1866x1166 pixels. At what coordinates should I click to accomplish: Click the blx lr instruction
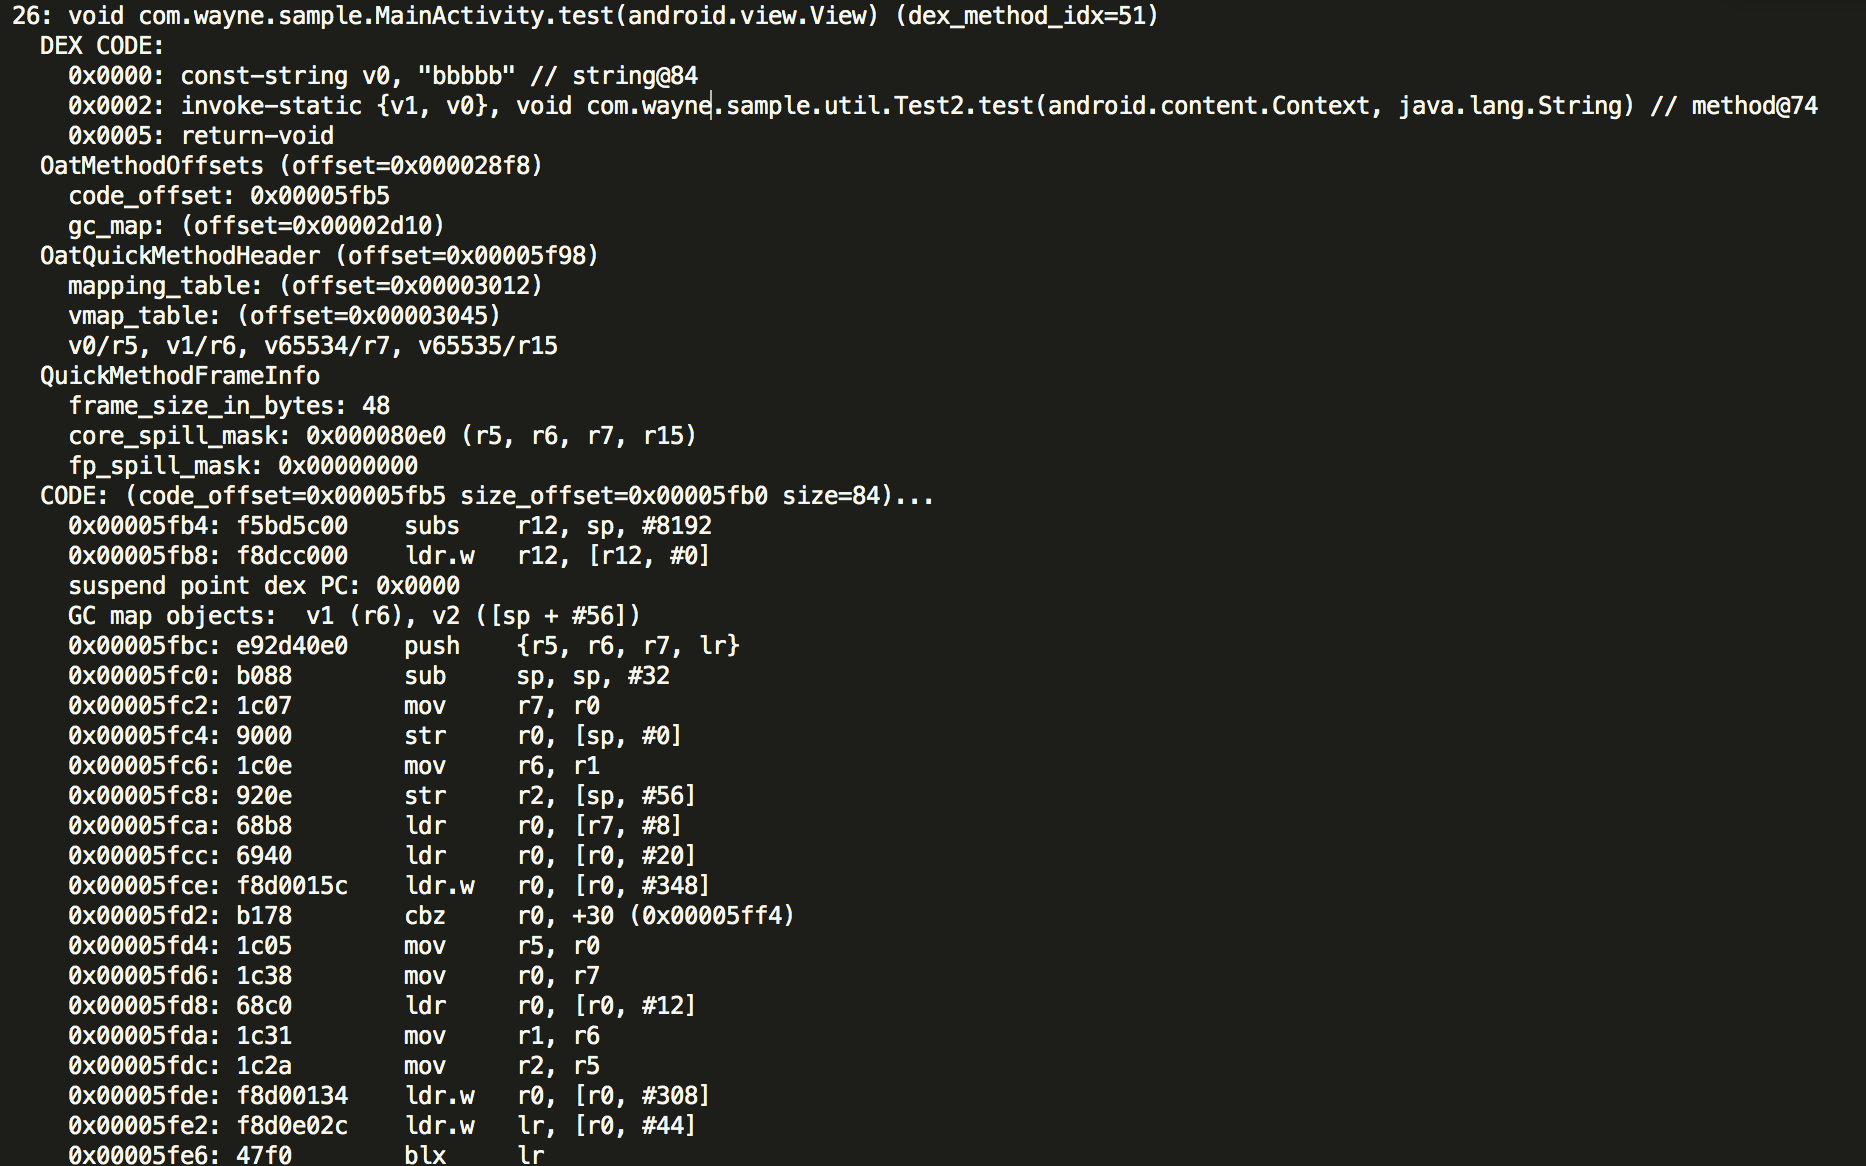[x=474, y=1155]
